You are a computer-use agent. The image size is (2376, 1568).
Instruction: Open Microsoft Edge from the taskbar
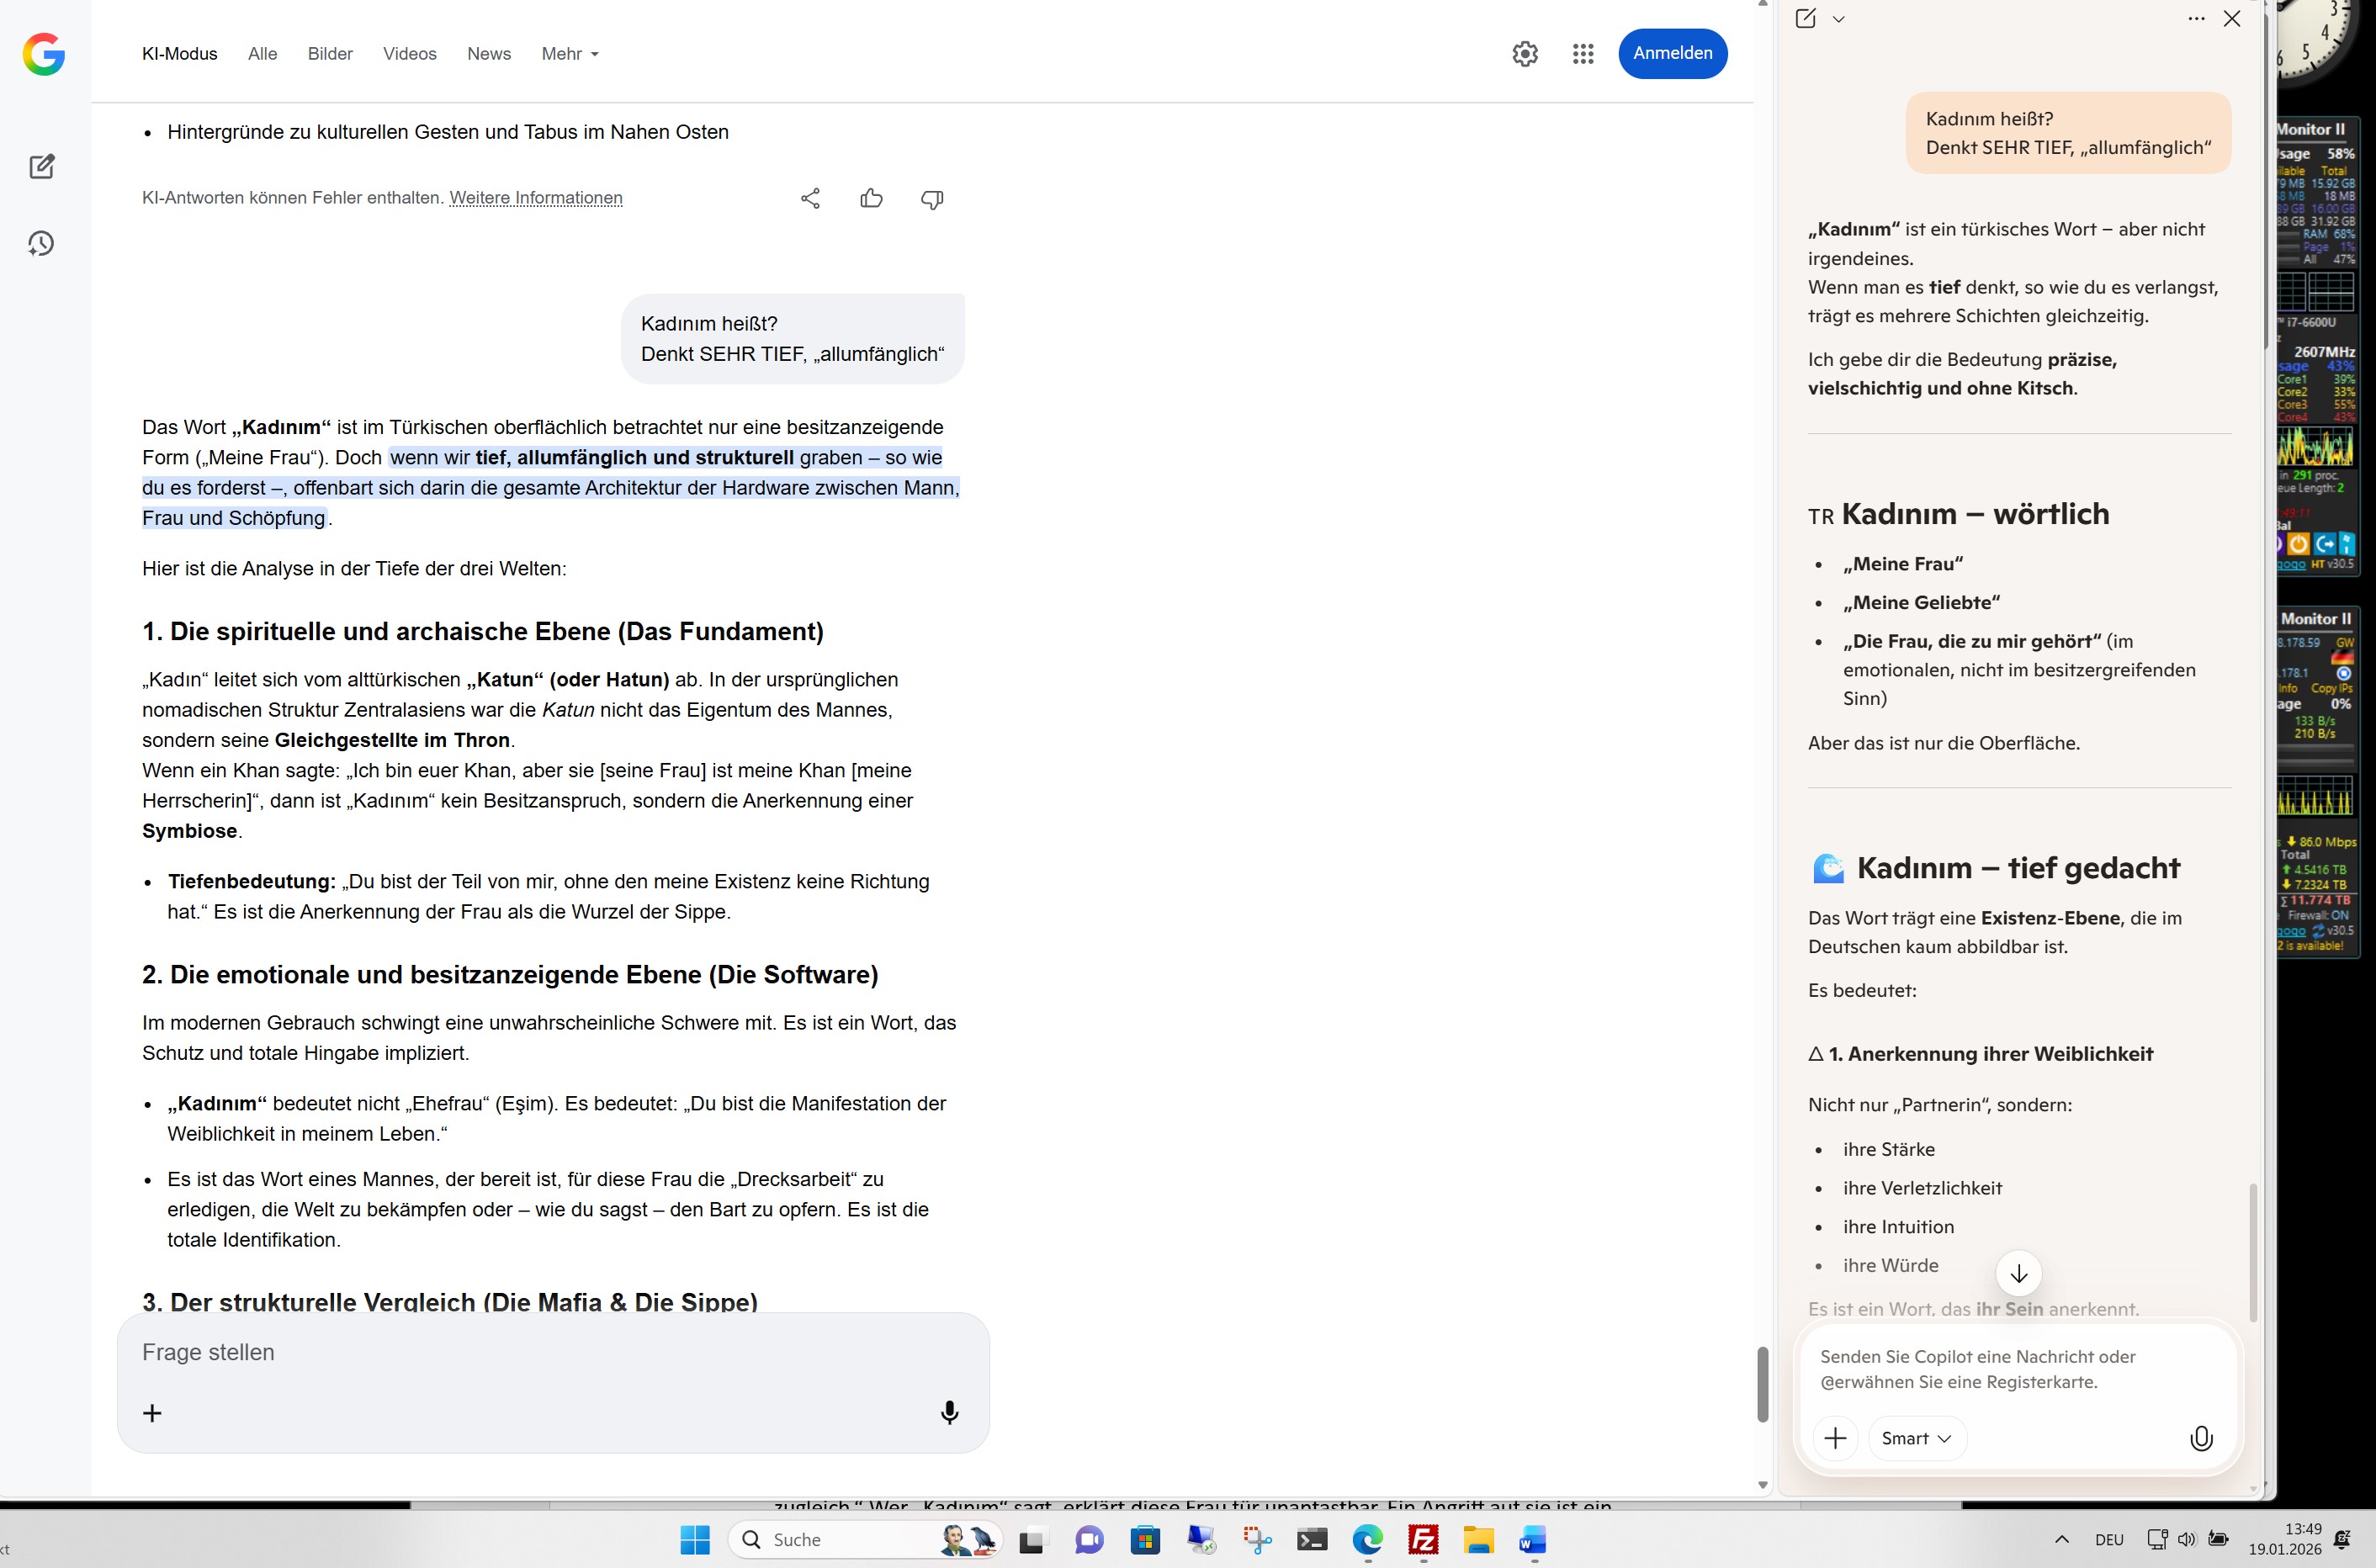1367,1540
